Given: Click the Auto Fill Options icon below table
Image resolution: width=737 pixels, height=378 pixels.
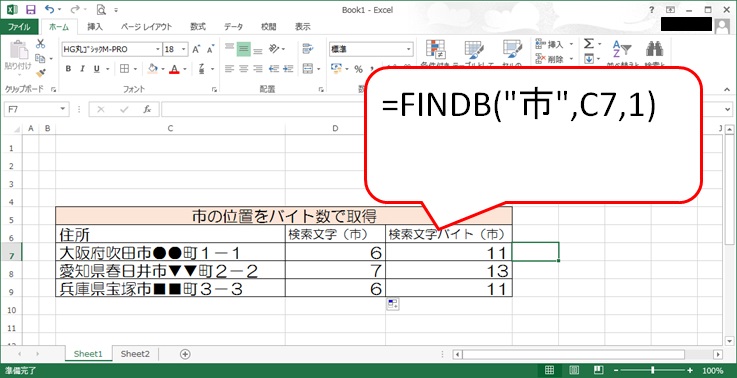Looking at the screenshot, I should point(393,304).
